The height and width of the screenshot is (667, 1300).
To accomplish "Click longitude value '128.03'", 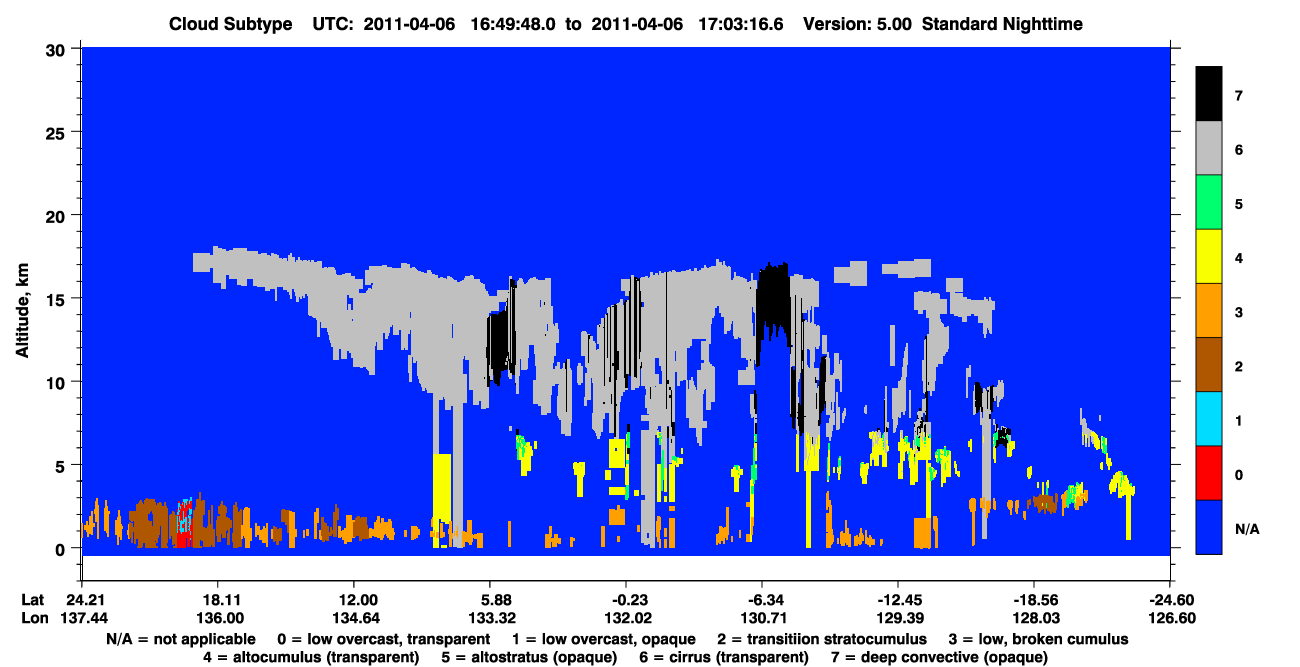I will coord(1035,618).
